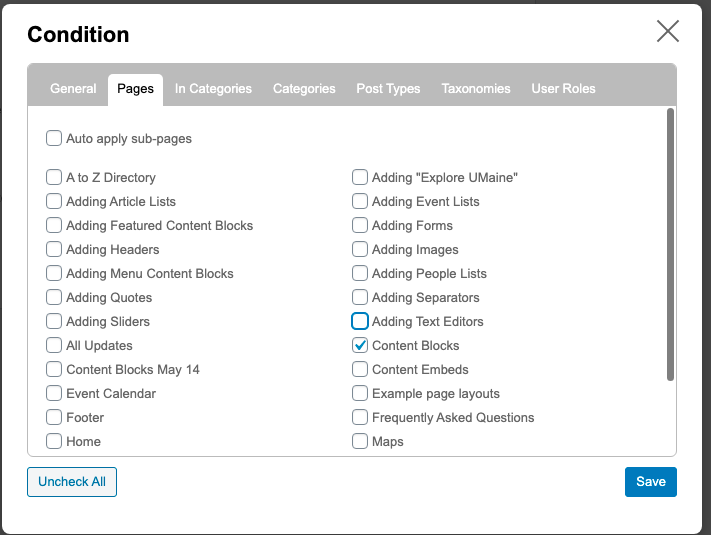Select the Maps checkbox
This screenshot has height=535, width=711.
360,441
